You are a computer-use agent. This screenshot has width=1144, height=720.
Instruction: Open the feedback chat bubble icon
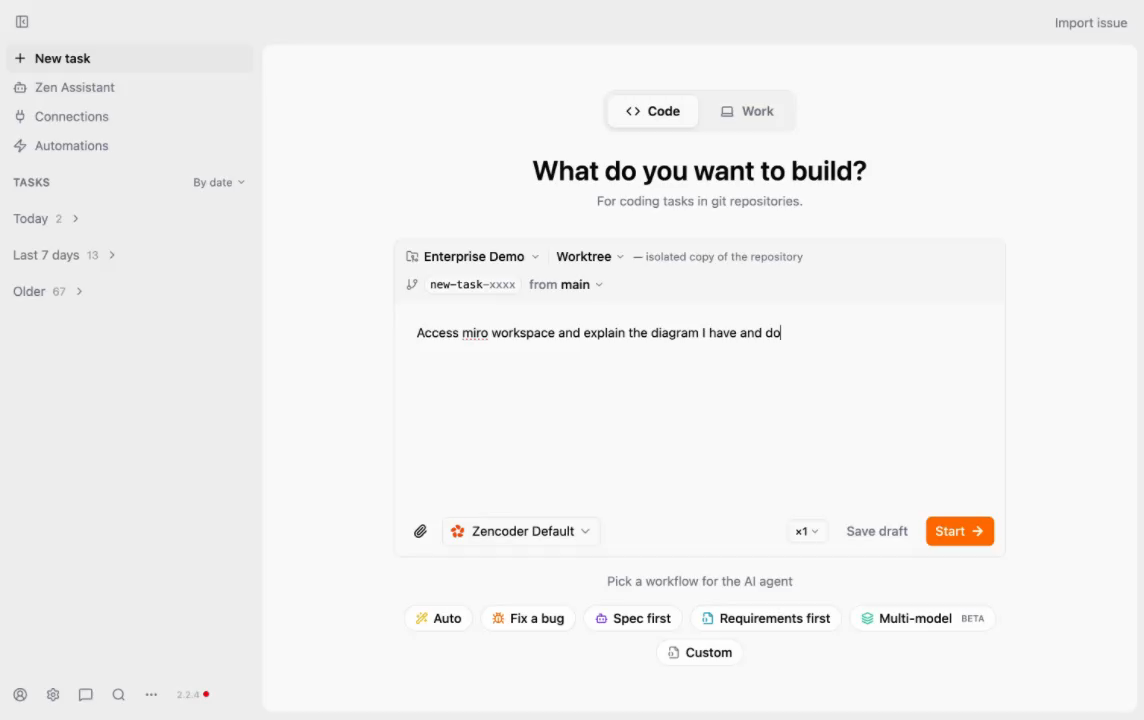pos(85,694)
